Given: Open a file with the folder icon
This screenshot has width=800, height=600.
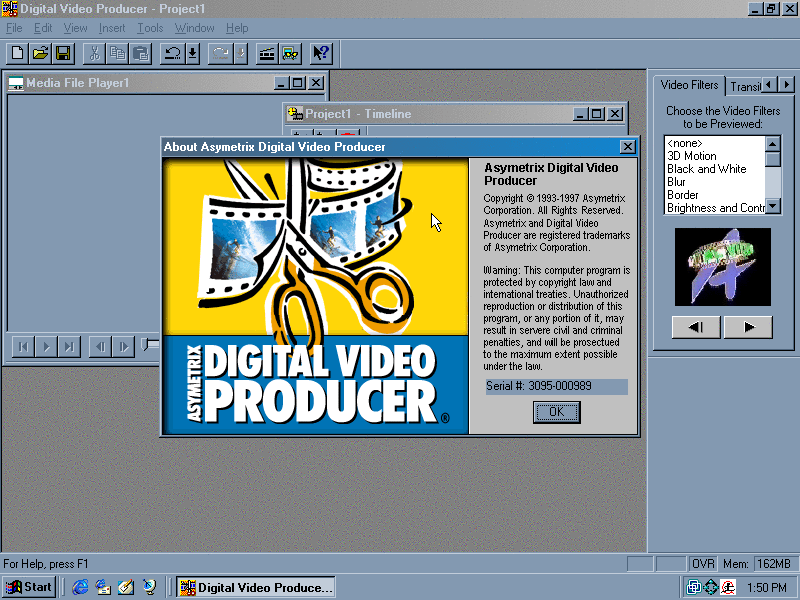Looking at the screenshot, I should point(40,54).
